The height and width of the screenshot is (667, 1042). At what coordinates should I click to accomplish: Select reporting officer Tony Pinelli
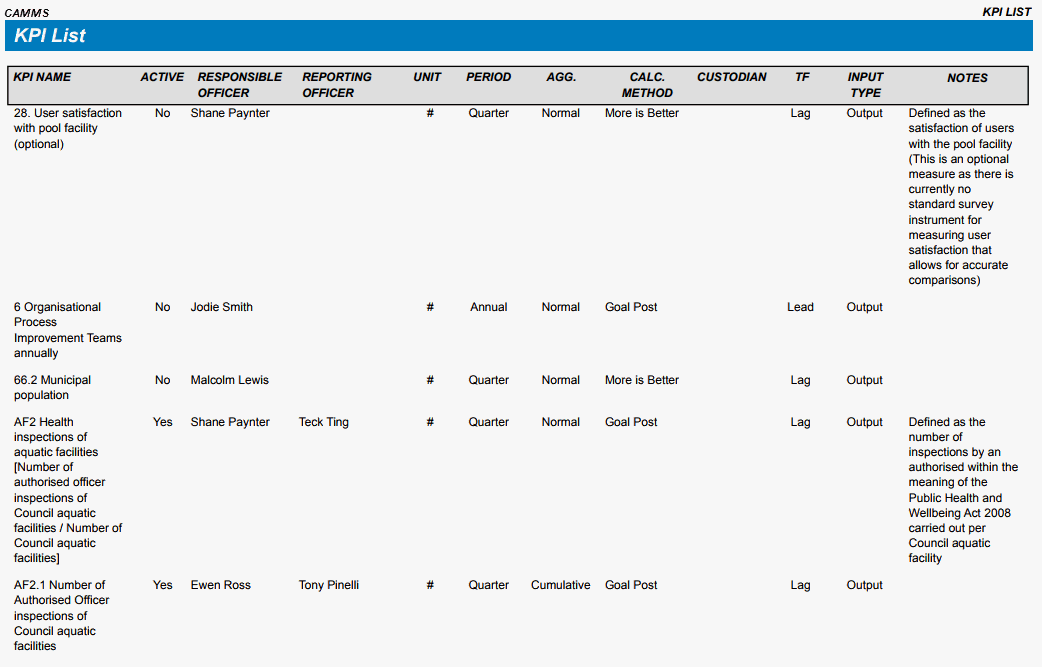point(328,585)
